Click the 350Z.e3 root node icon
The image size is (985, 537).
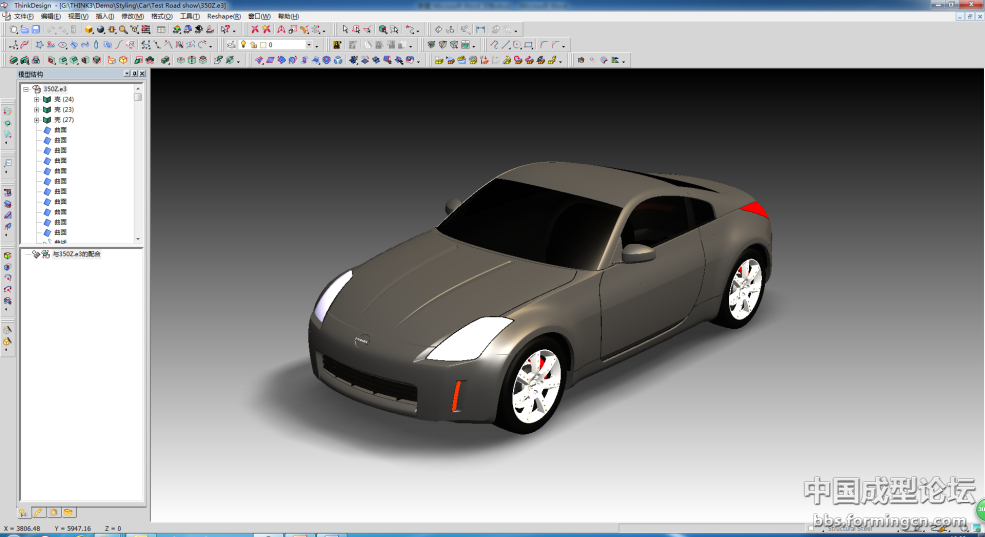36,89
